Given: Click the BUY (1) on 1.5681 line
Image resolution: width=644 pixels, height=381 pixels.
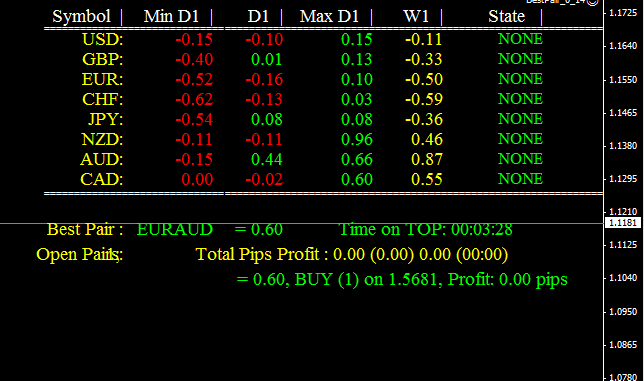Looking at the screenshot, I should click(402, 280).
